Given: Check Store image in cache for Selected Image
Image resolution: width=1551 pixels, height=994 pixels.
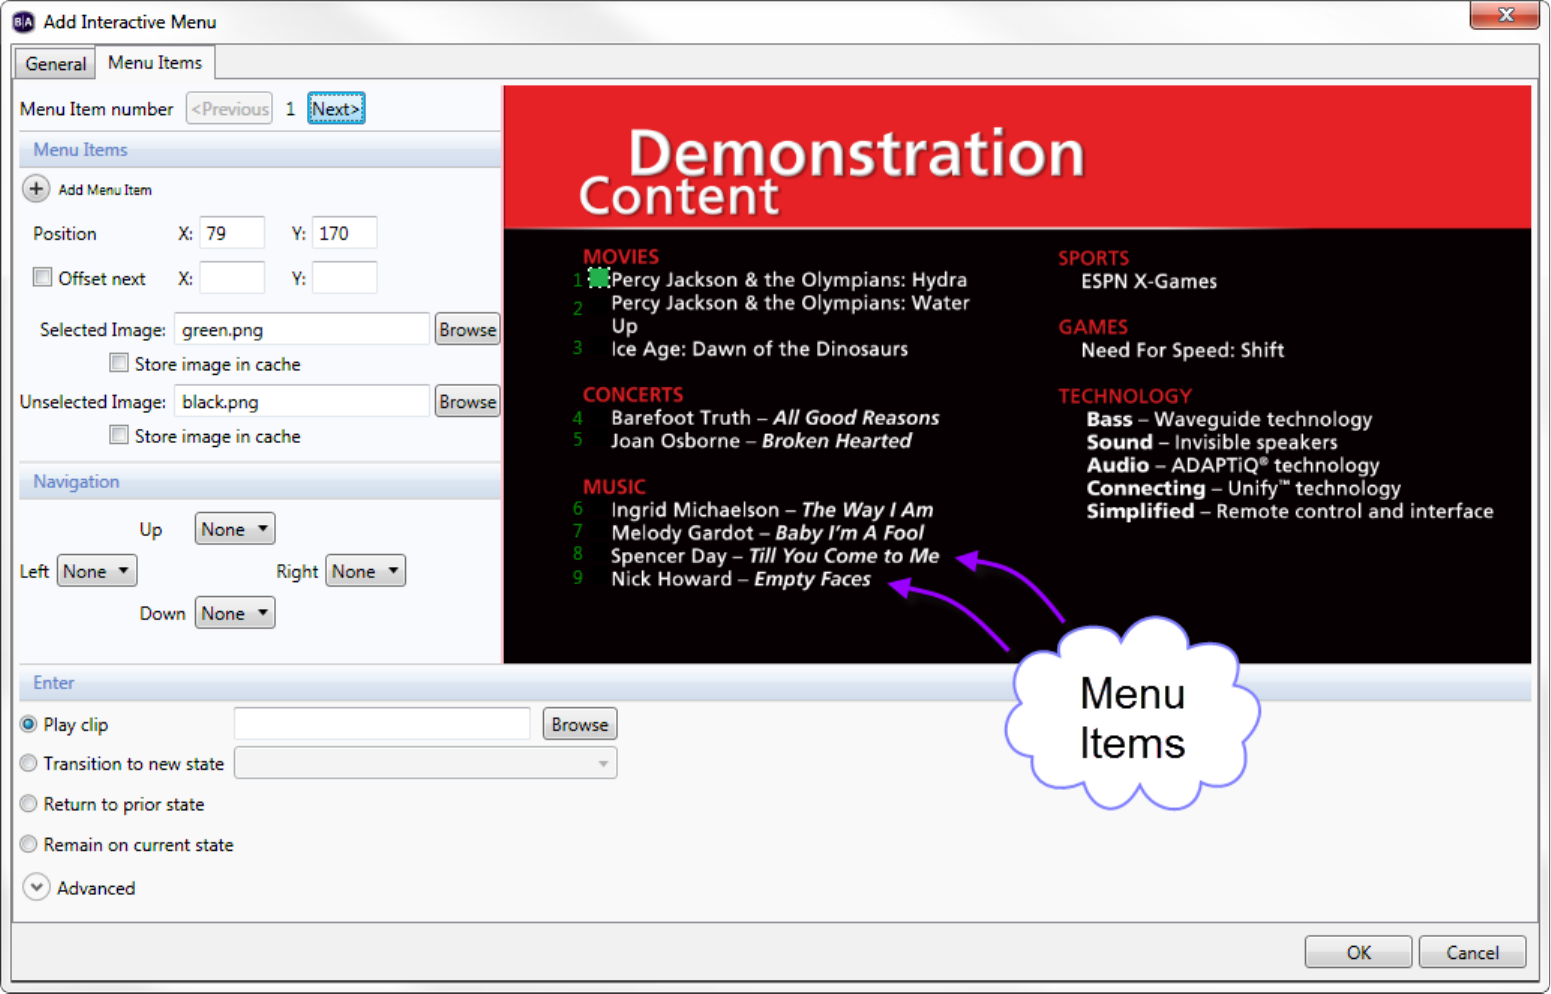Looking at the screenshot, I should coord(119,363).
